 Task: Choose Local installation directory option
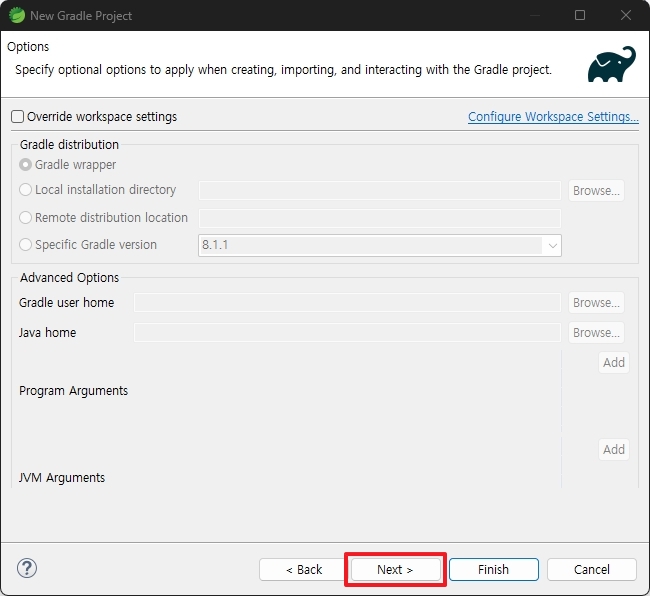point(25,190)
